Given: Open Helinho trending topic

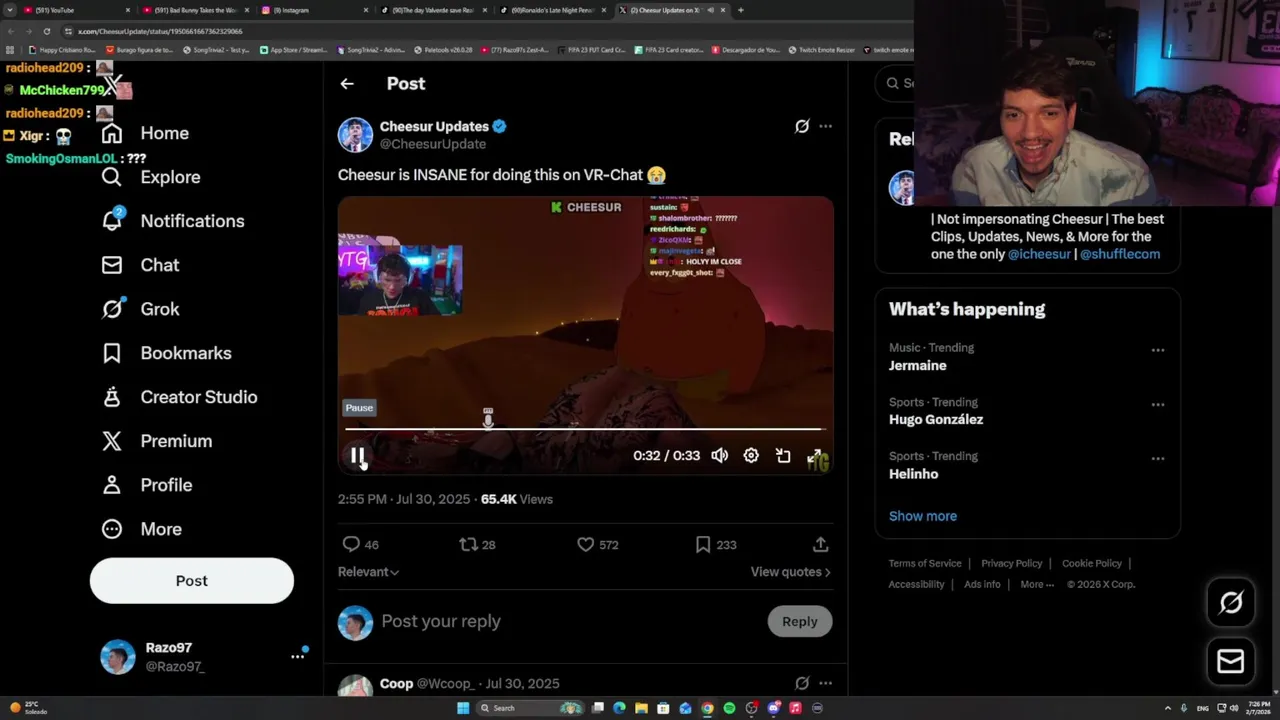Looking at the screenshot, I should [913, 474].
